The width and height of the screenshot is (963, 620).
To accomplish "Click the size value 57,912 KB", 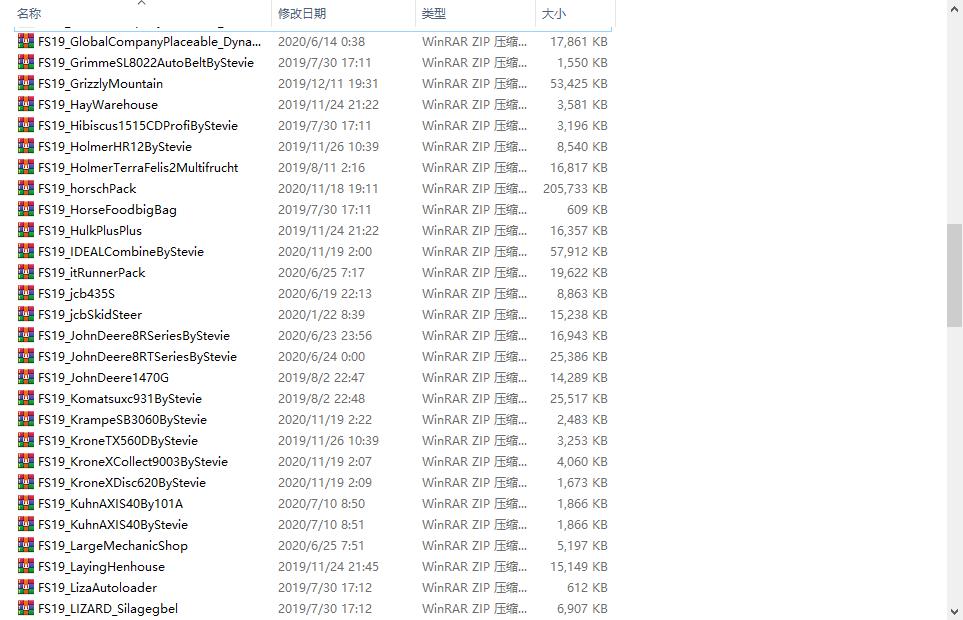I will pos(579,252).
